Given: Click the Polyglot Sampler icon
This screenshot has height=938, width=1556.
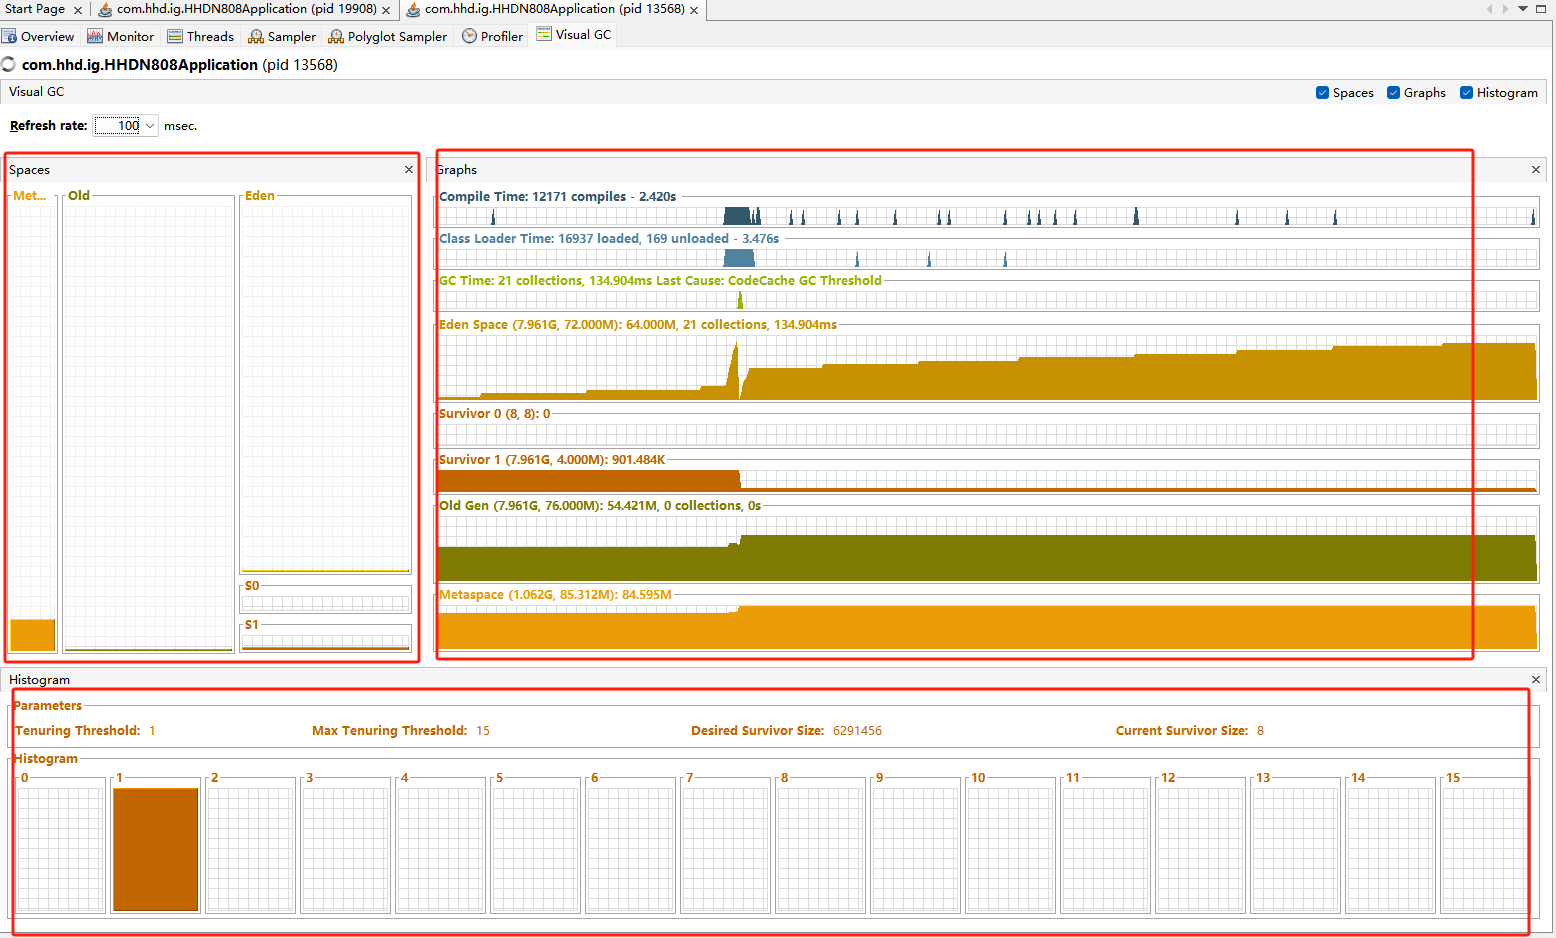Looking at the screenshot, I should pos(336,36).
